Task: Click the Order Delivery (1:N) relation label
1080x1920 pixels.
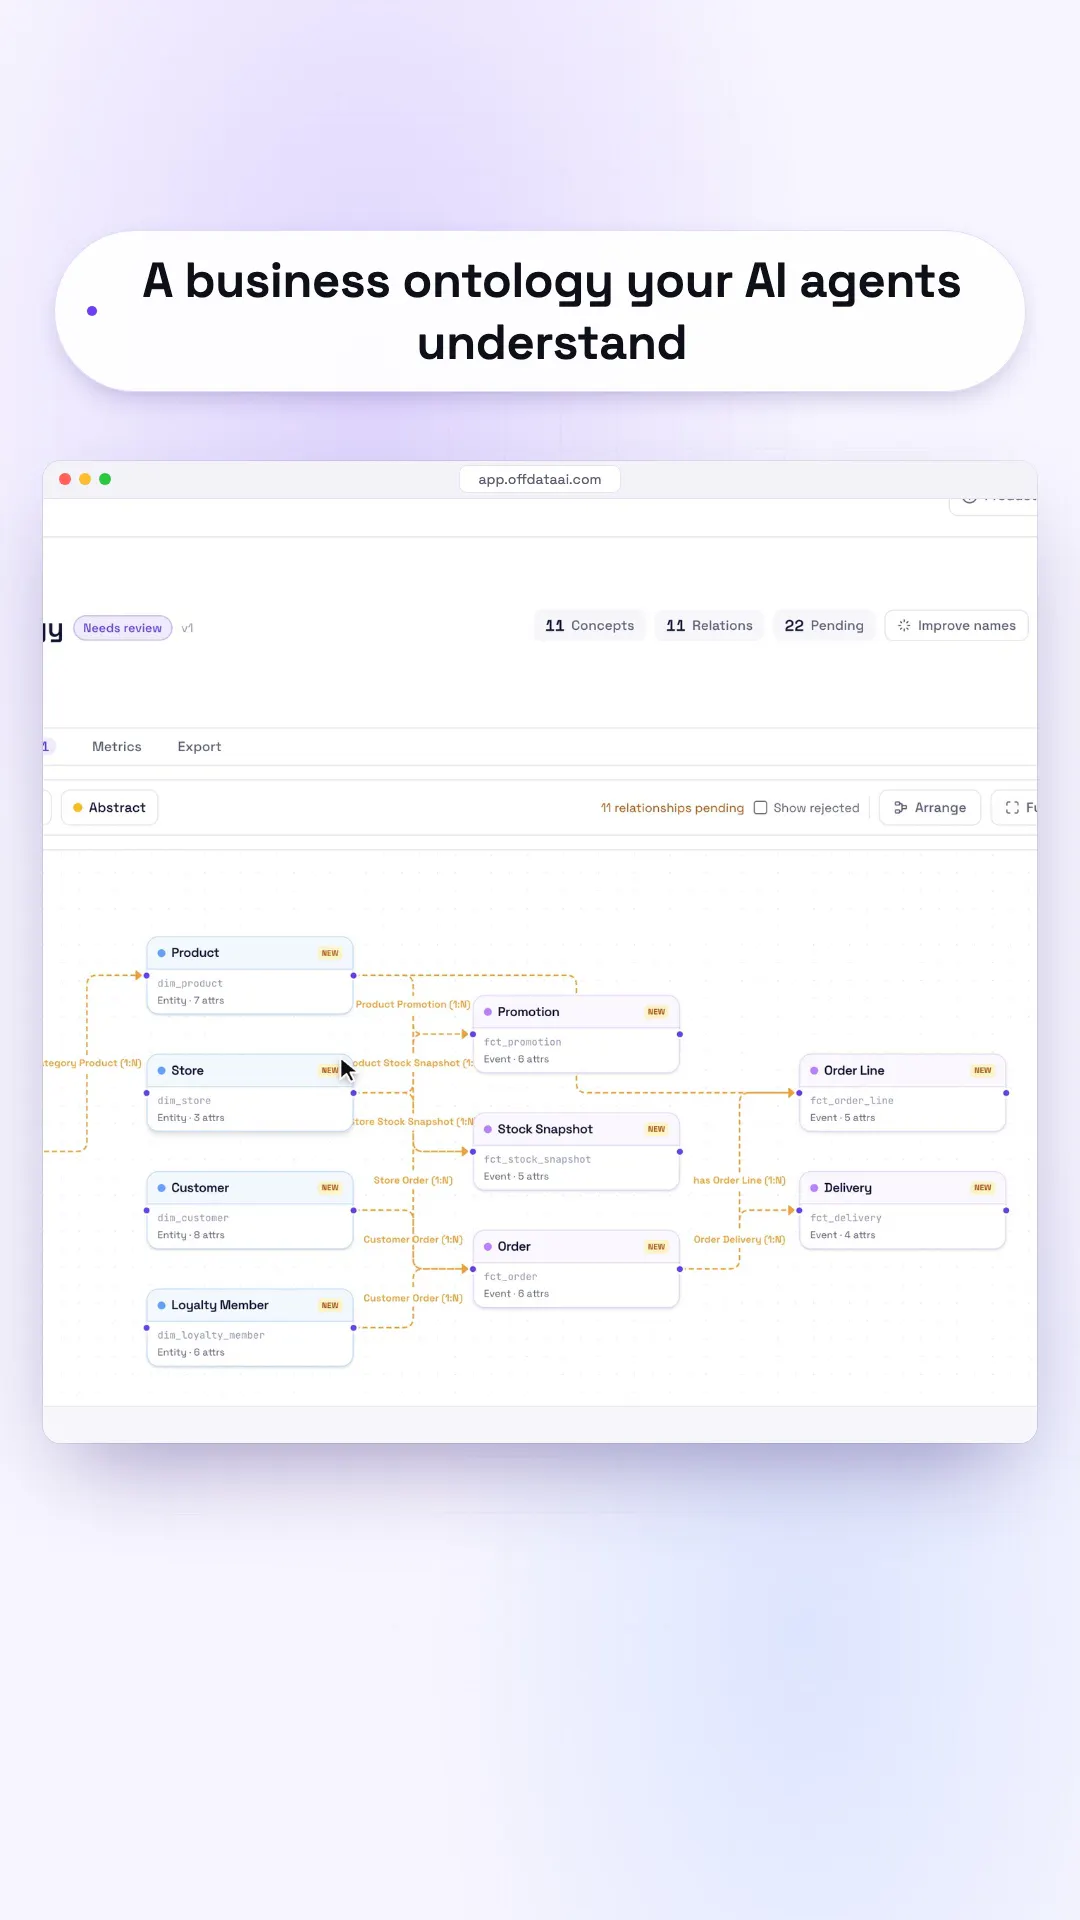Action: (739, 1239)
